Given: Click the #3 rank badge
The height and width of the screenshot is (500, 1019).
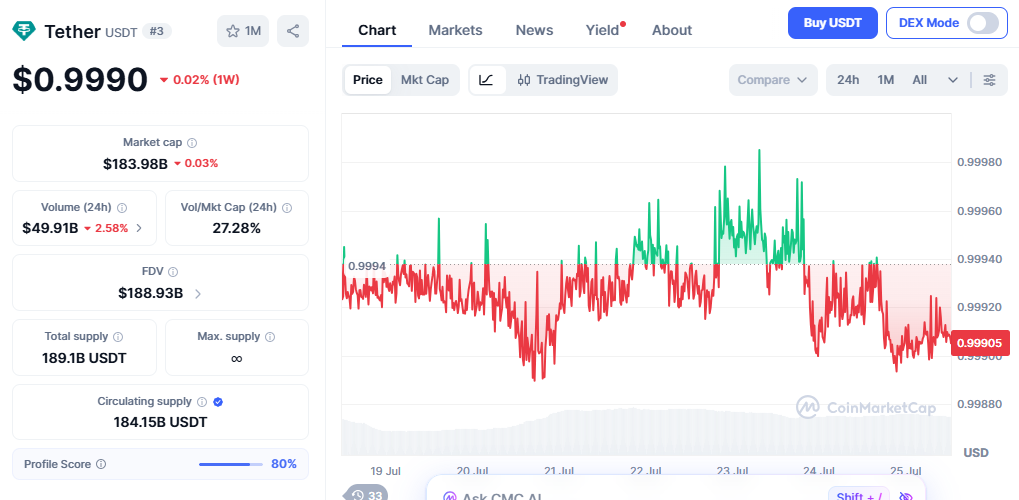Looking at the screenshot, I should (x=157, y=31).
